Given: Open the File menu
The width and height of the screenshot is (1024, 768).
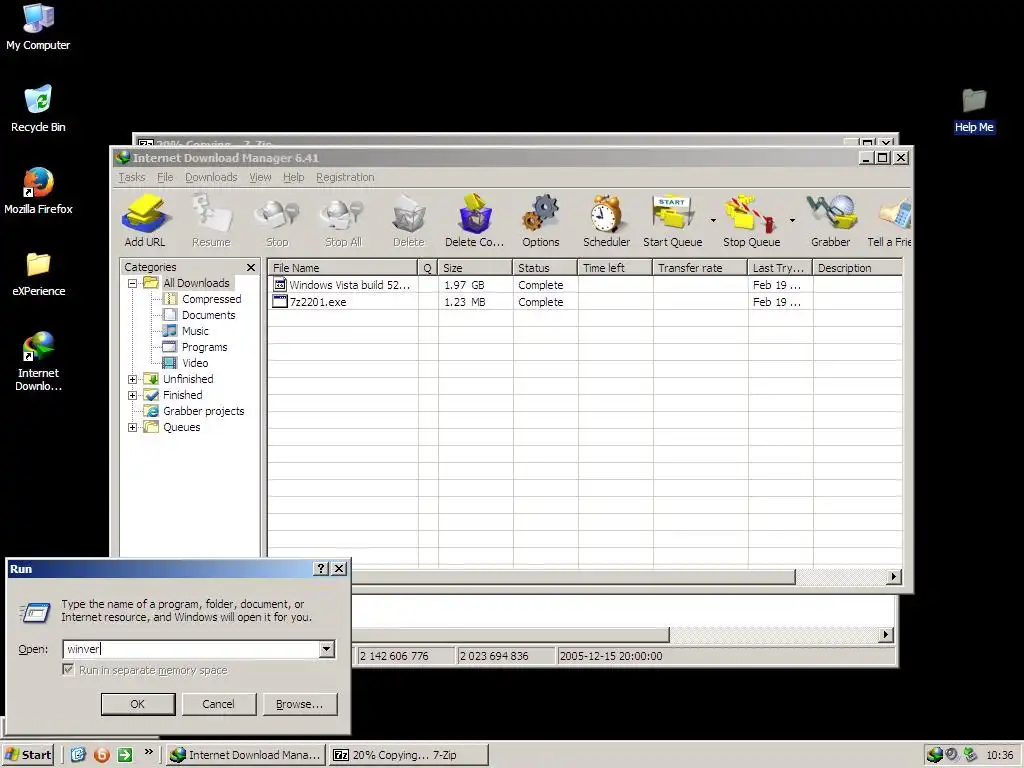Looking at the screenshot, I should pyautogui.click(x=165, y=177).
